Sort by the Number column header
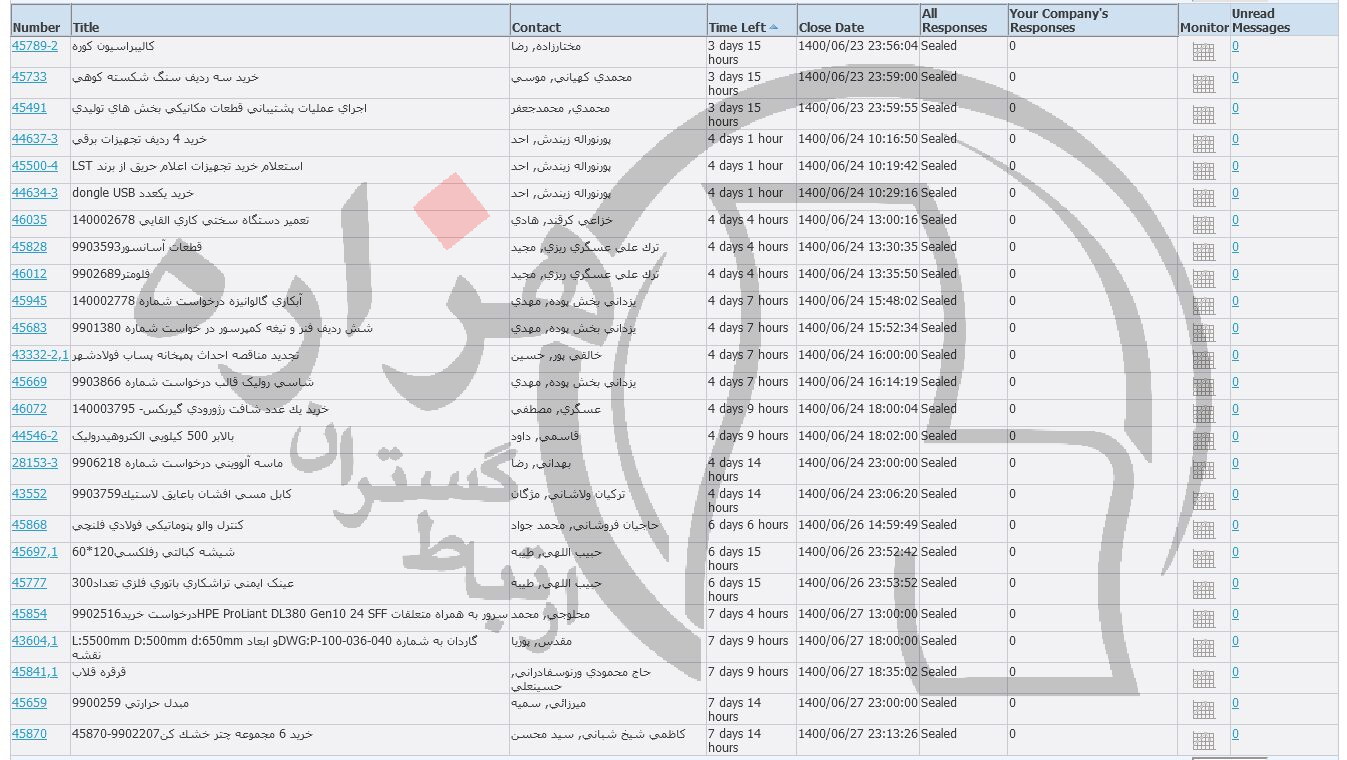This screenshot has width=1347, height=760. (x=36, y=27)
